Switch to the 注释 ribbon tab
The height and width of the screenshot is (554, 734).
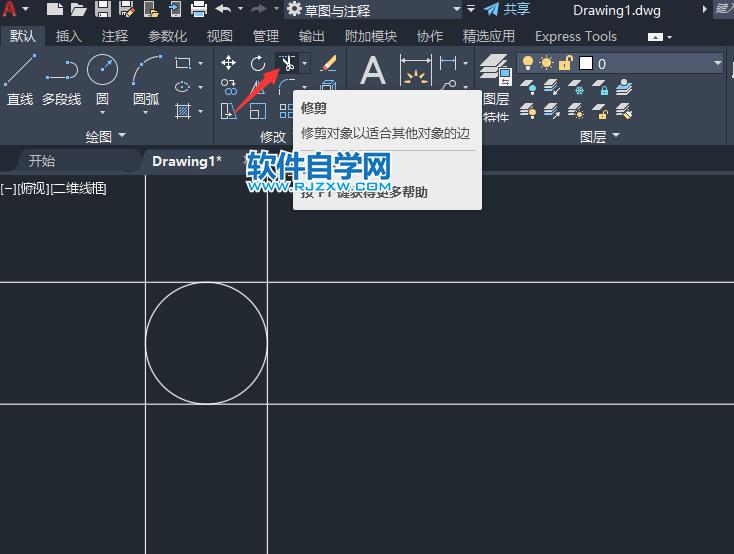[x=115, y=36]
